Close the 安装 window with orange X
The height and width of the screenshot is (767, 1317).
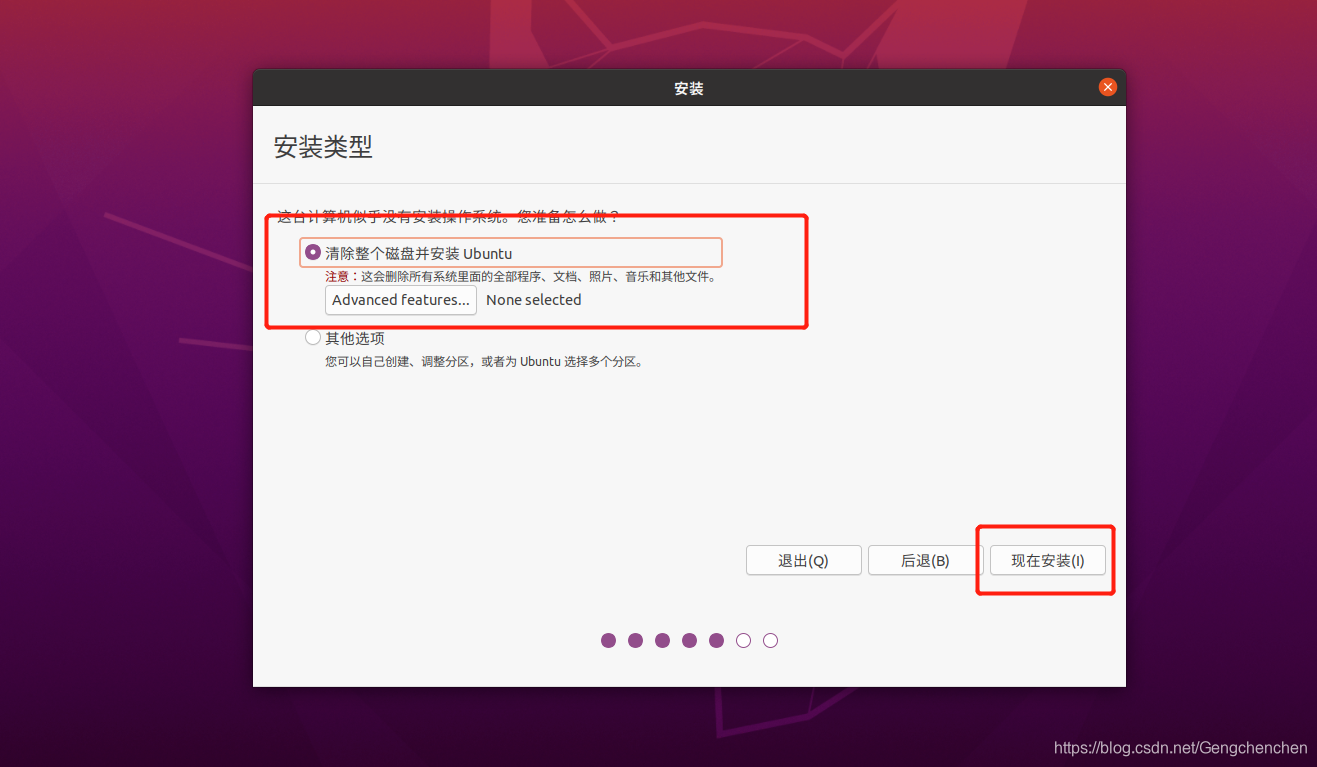tap(1107, 87)
